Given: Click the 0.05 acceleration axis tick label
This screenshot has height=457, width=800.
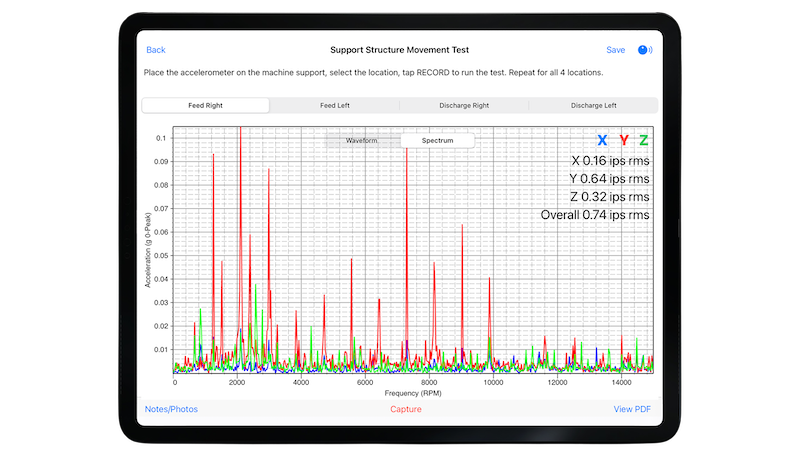Looking at the screenshot, I should [x=161, y=256].
